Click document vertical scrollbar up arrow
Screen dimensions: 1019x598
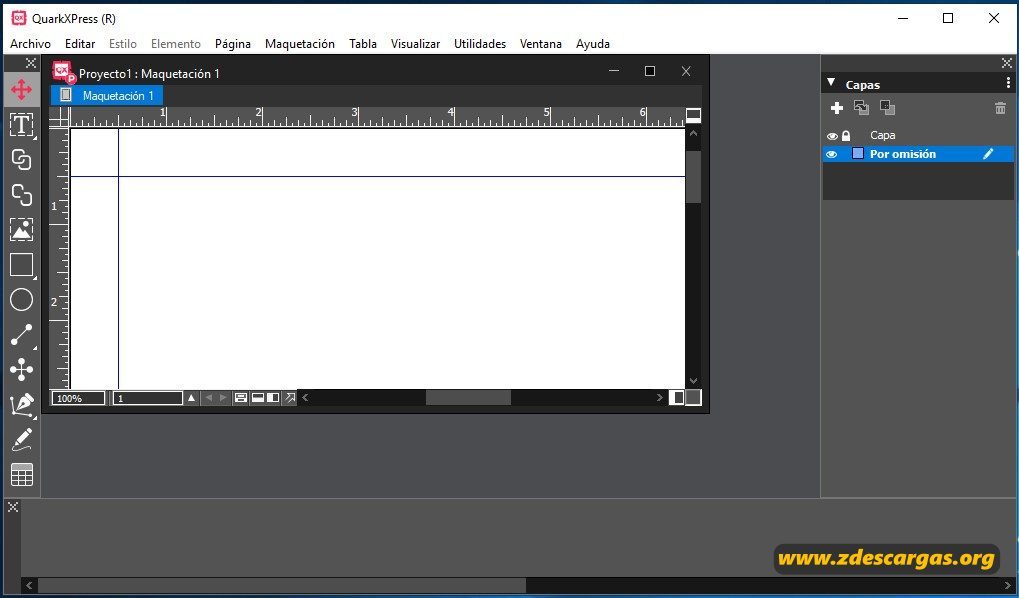pyautogui.click(x=693, y=133)
